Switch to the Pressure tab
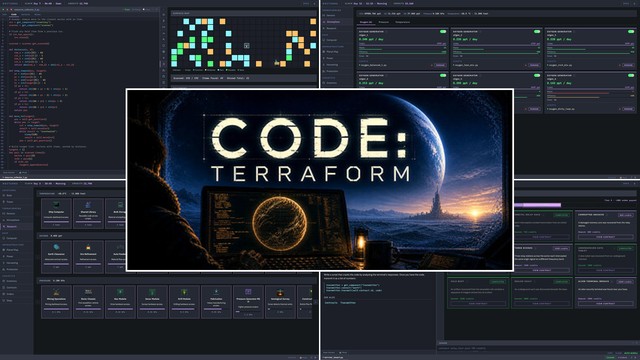The width and height of the screenshot is (640, 360). tap(384, 22)
